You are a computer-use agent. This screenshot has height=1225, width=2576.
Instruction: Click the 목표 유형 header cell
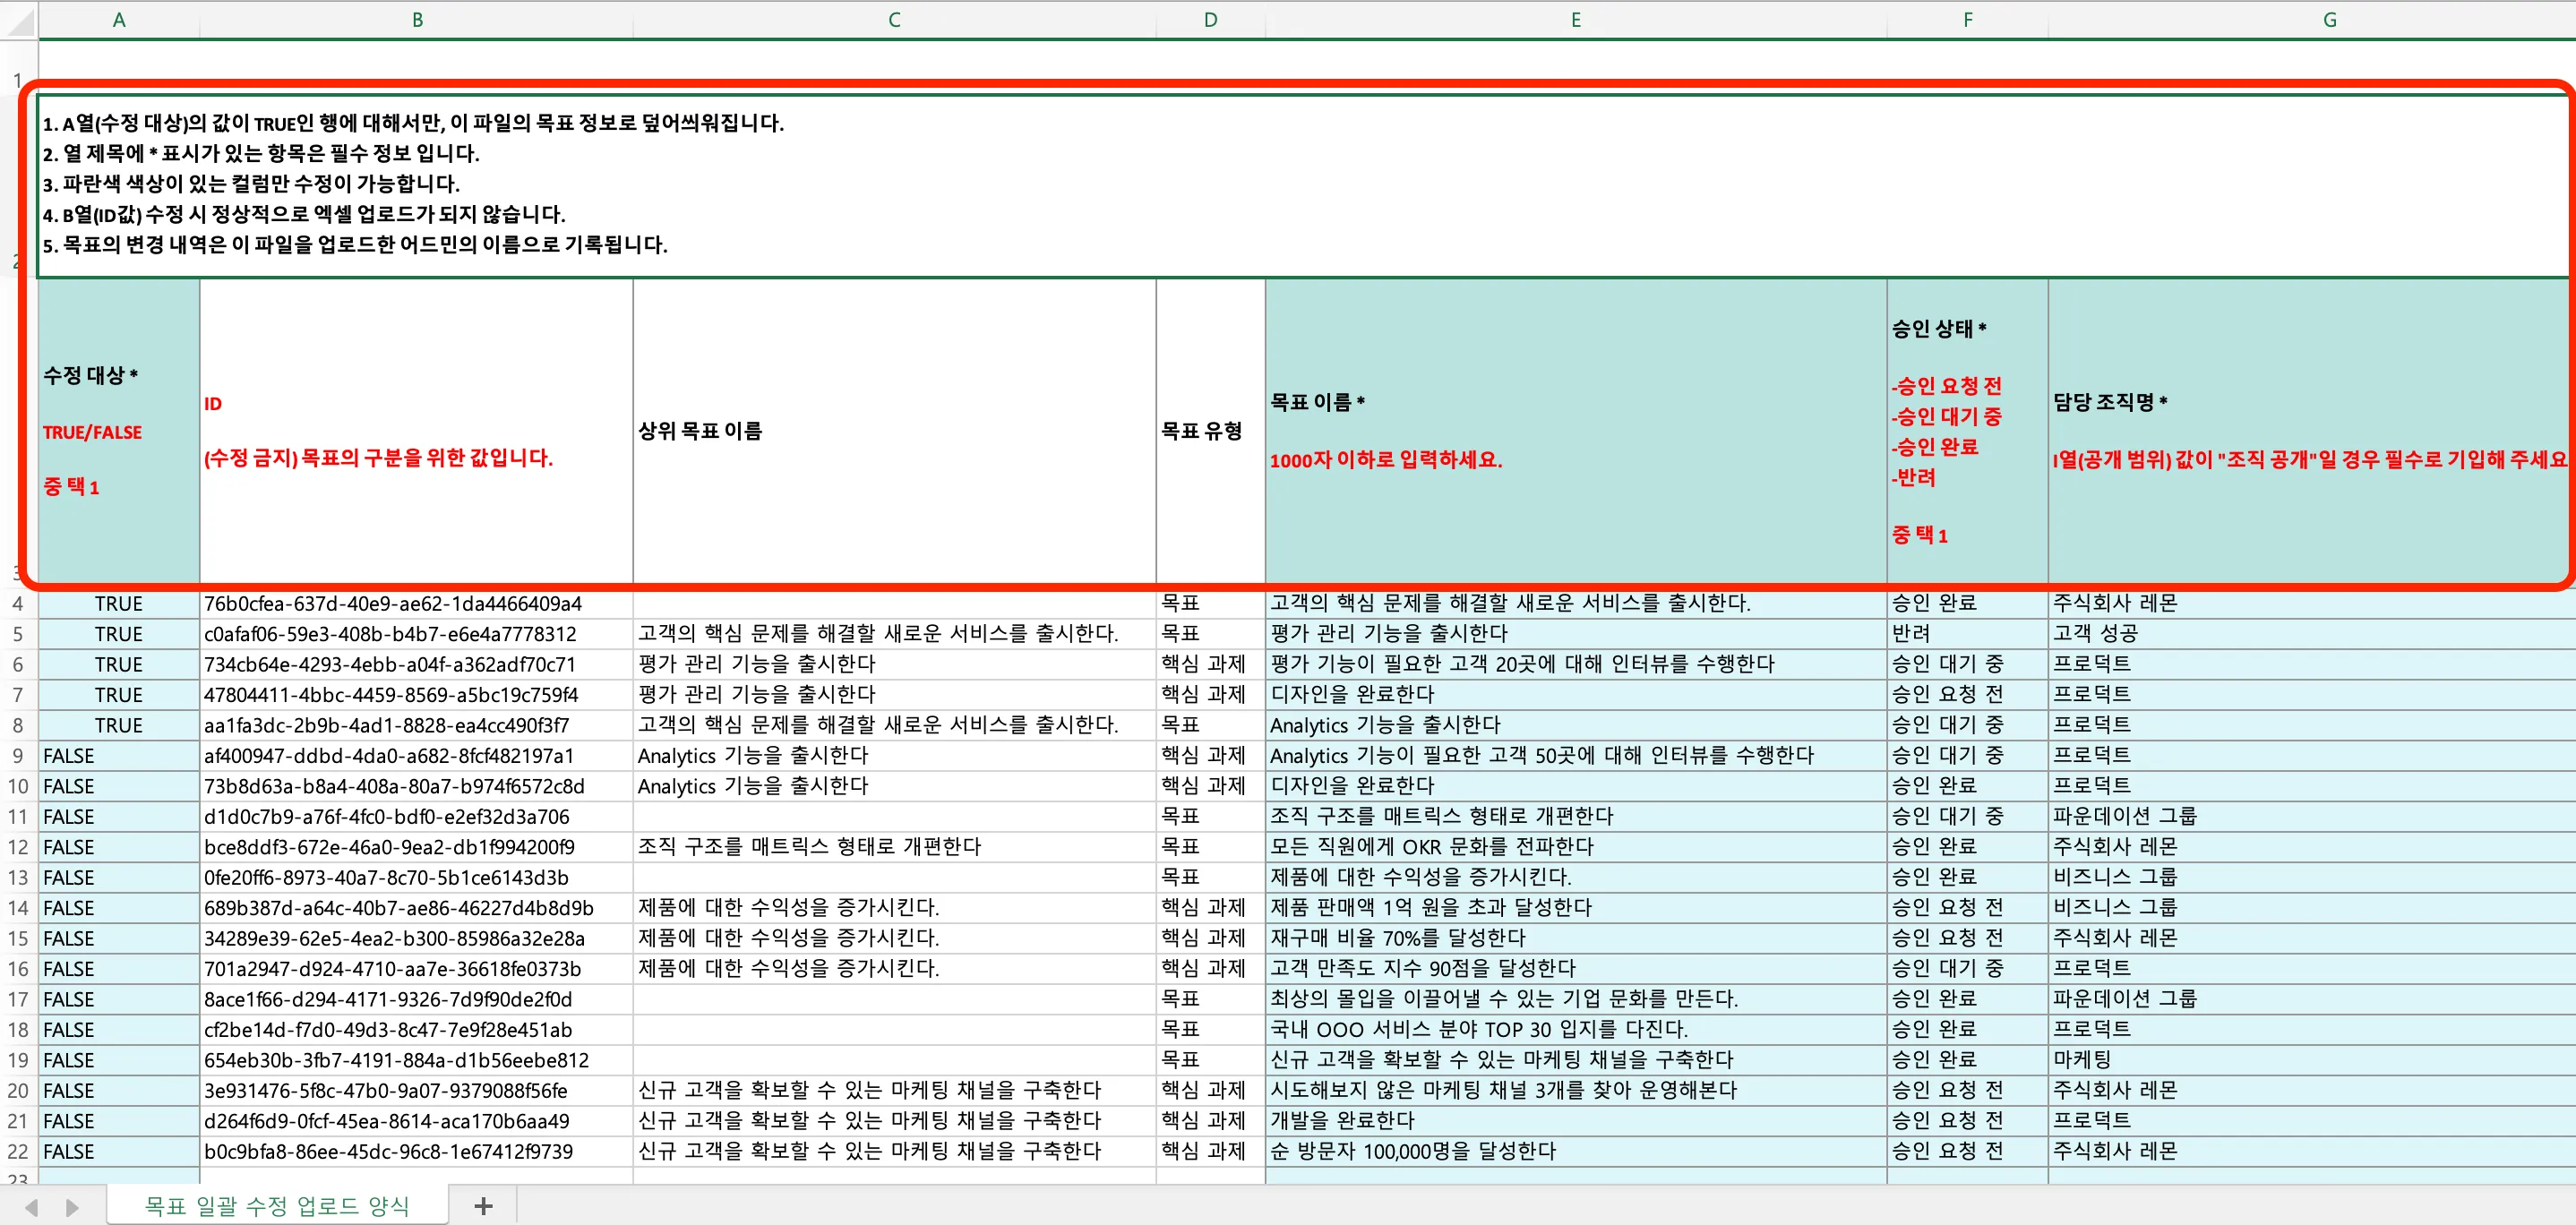tap(1210, 430)
